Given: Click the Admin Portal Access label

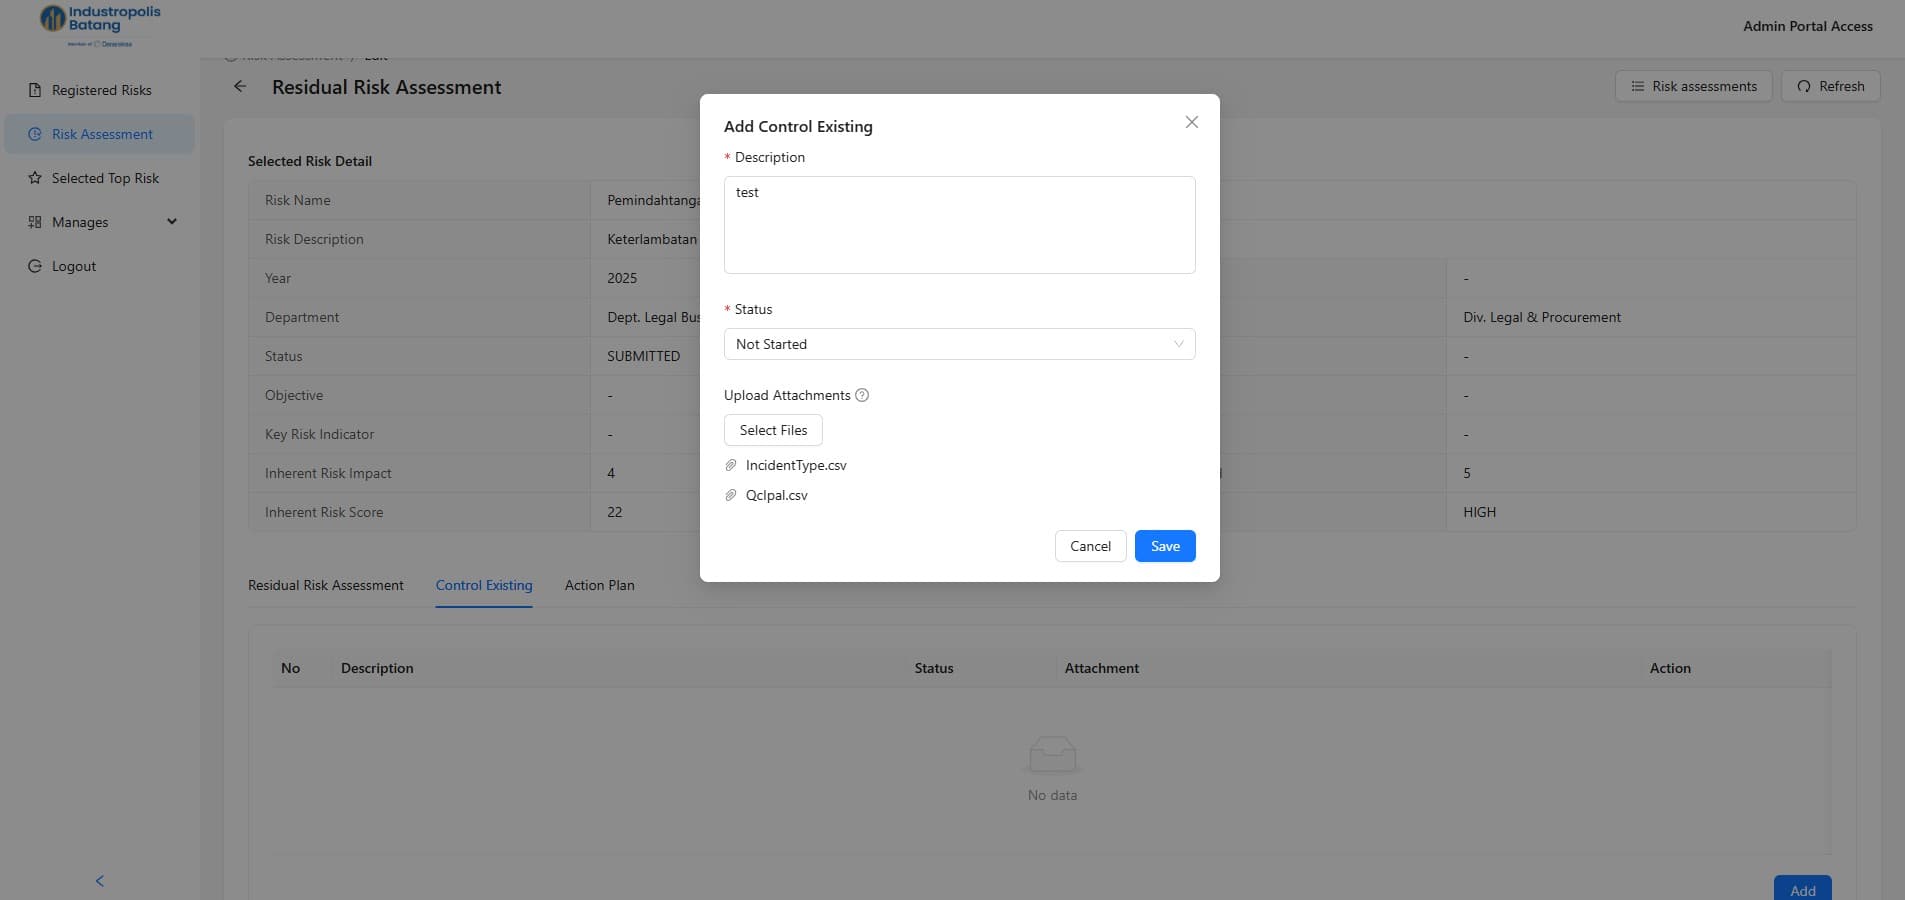Looking at the screenshot, I should (x=1808, y=26).
